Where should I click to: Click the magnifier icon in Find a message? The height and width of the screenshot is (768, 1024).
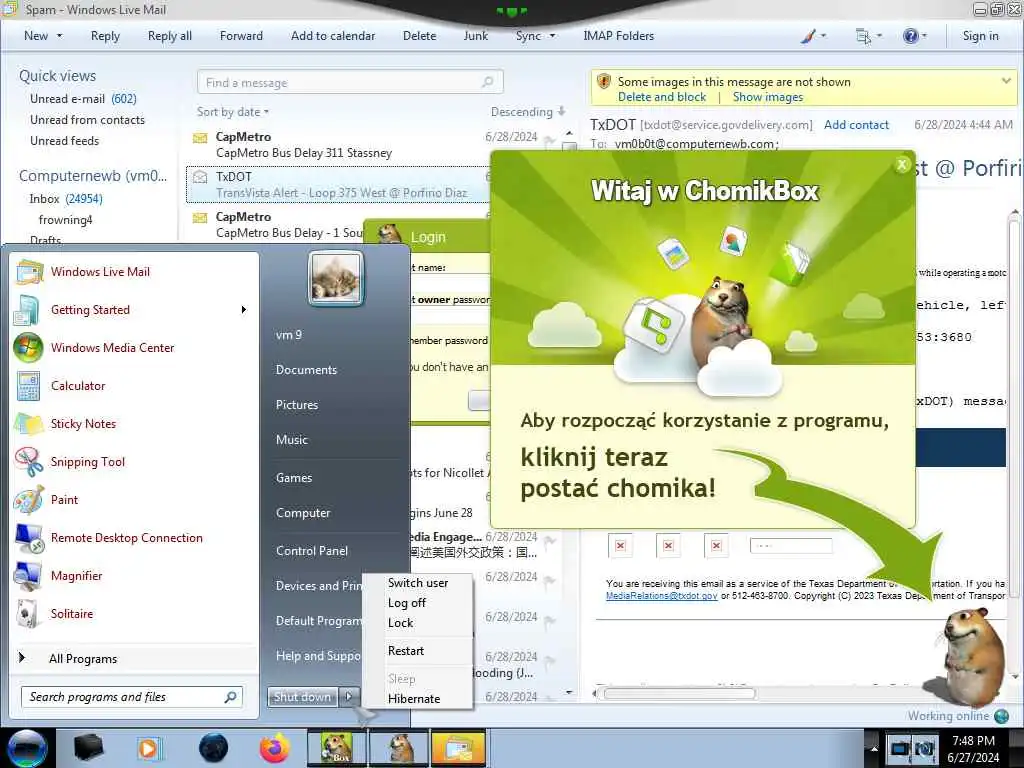pyautogui.click(x=487, y=82)
